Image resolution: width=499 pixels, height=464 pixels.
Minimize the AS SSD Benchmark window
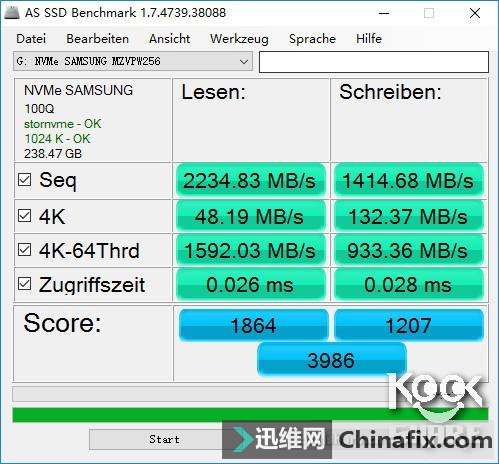[x=384, y=13]
